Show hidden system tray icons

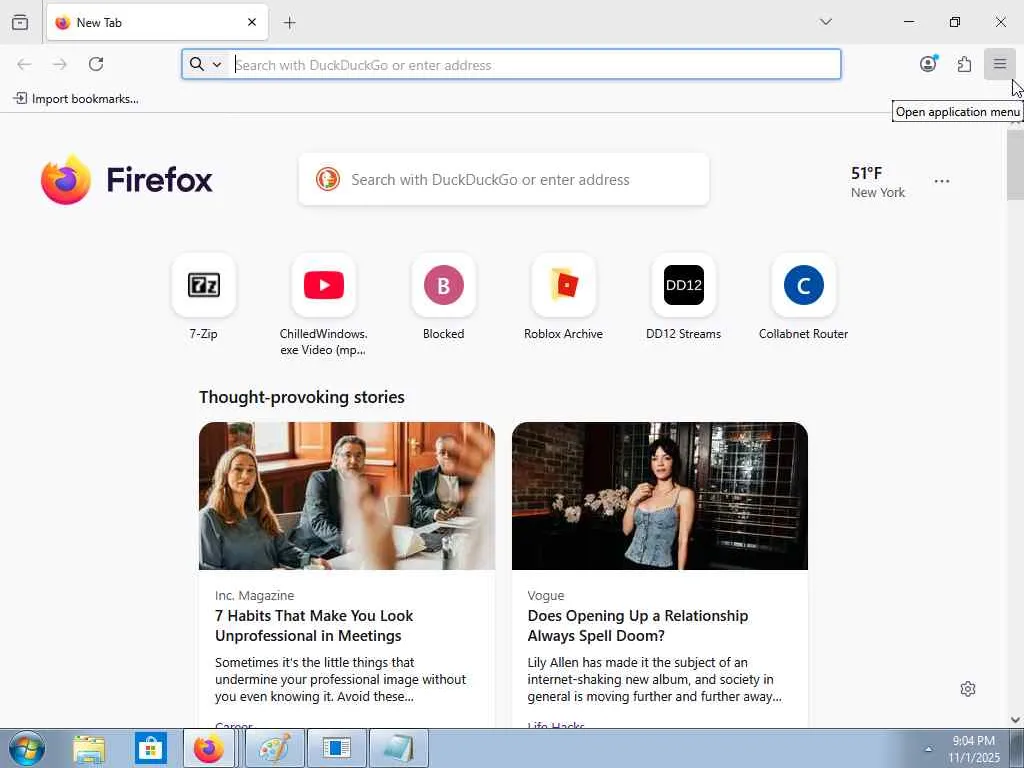point(928,749)
